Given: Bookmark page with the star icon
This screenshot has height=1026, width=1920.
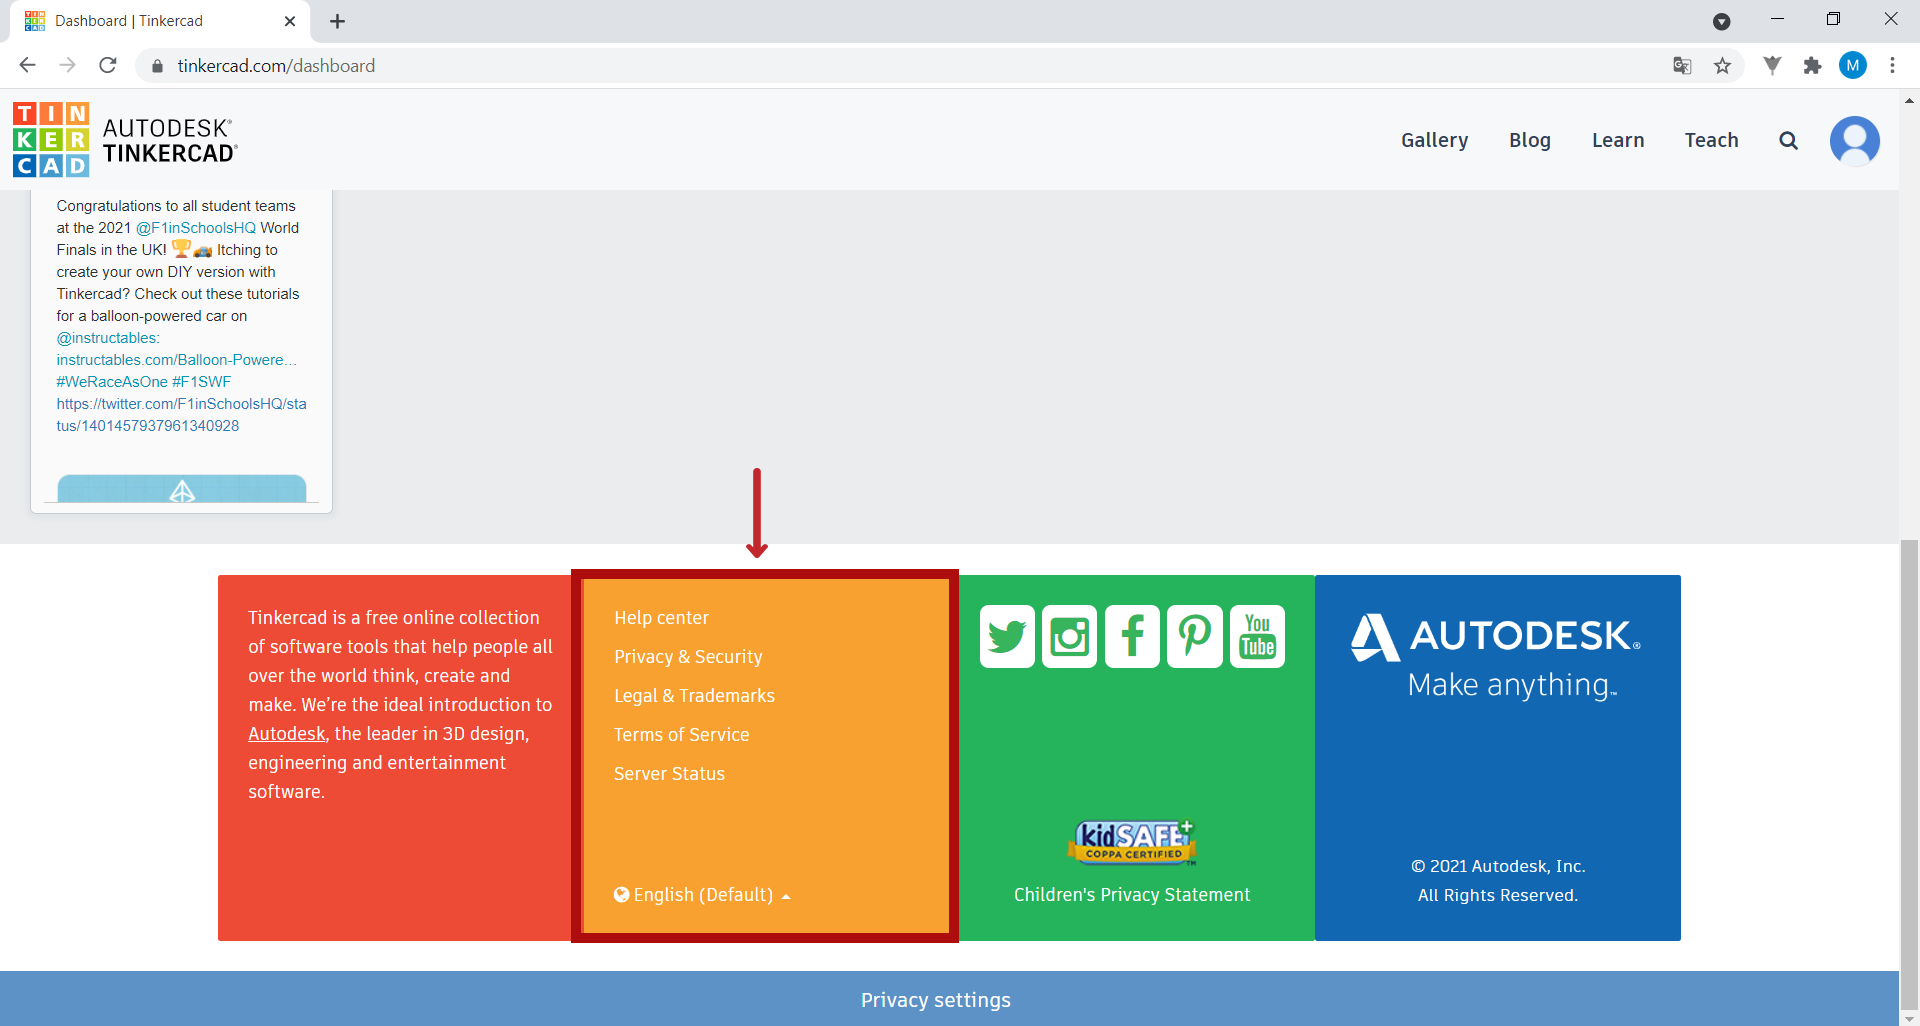Looking at the screenshot, I should pos(1722,66).
